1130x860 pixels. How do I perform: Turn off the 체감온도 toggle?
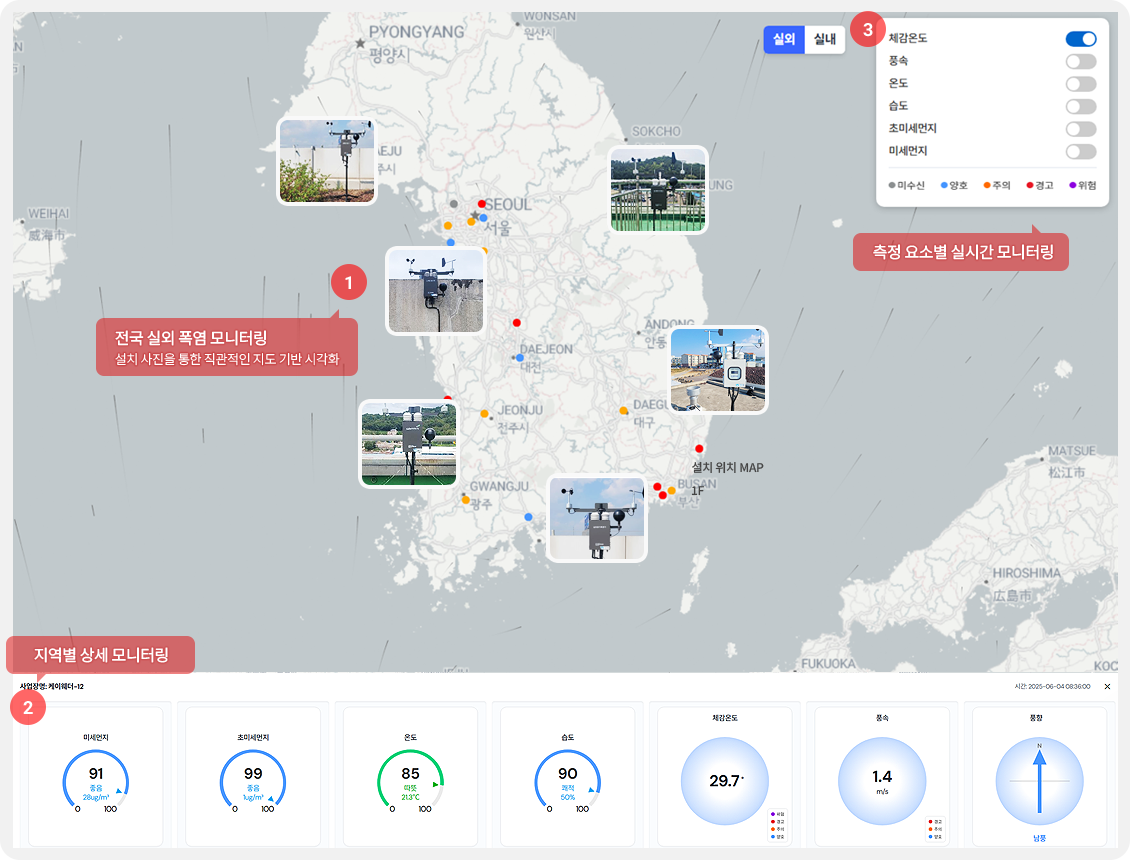tap(1080, 39)
